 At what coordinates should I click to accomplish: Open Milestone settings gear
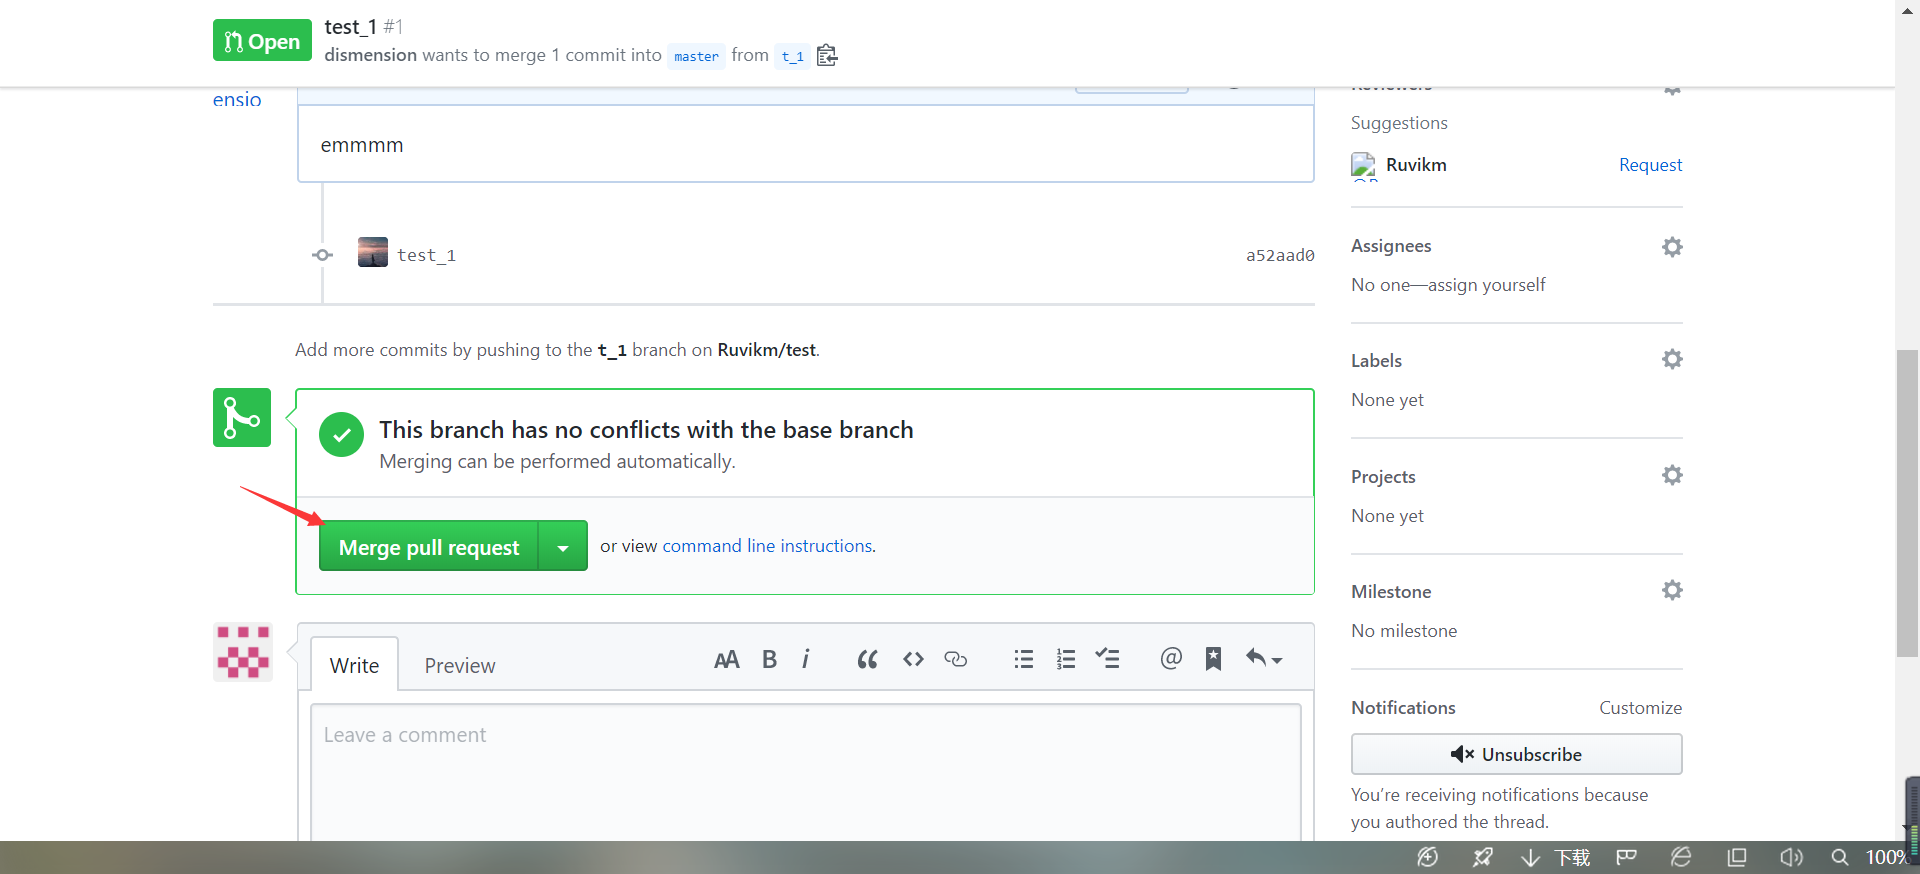[1672, 590]
